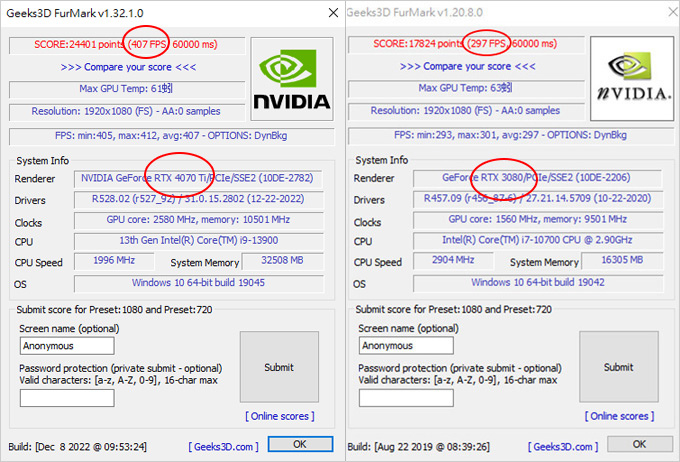Click 'Build: [Aug 22 2019 @ 08:39:26]' text
This screenshot has height=462, width=680.
(418, 446)
